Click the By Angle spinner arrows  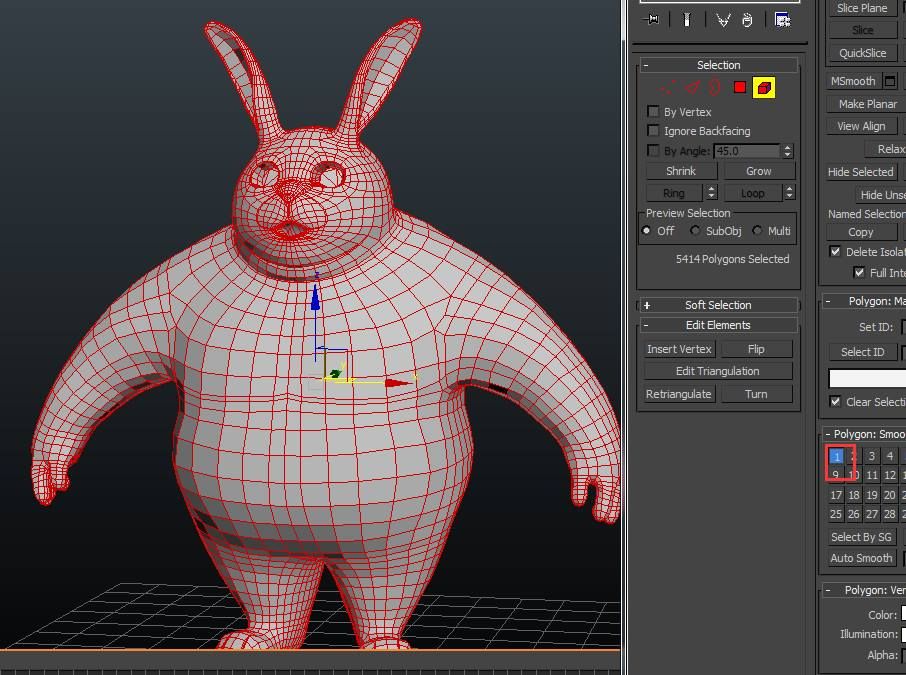click(x=787, y=151)
